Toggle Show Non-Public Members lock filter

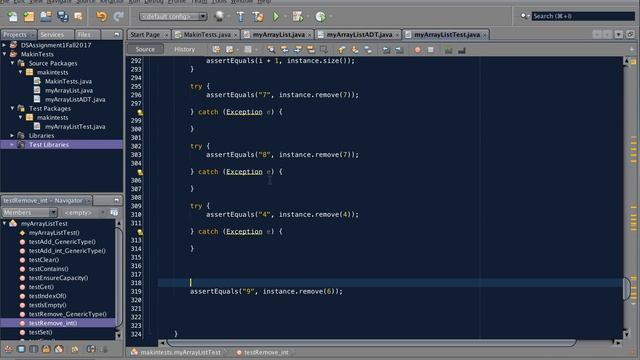(46, 349)
